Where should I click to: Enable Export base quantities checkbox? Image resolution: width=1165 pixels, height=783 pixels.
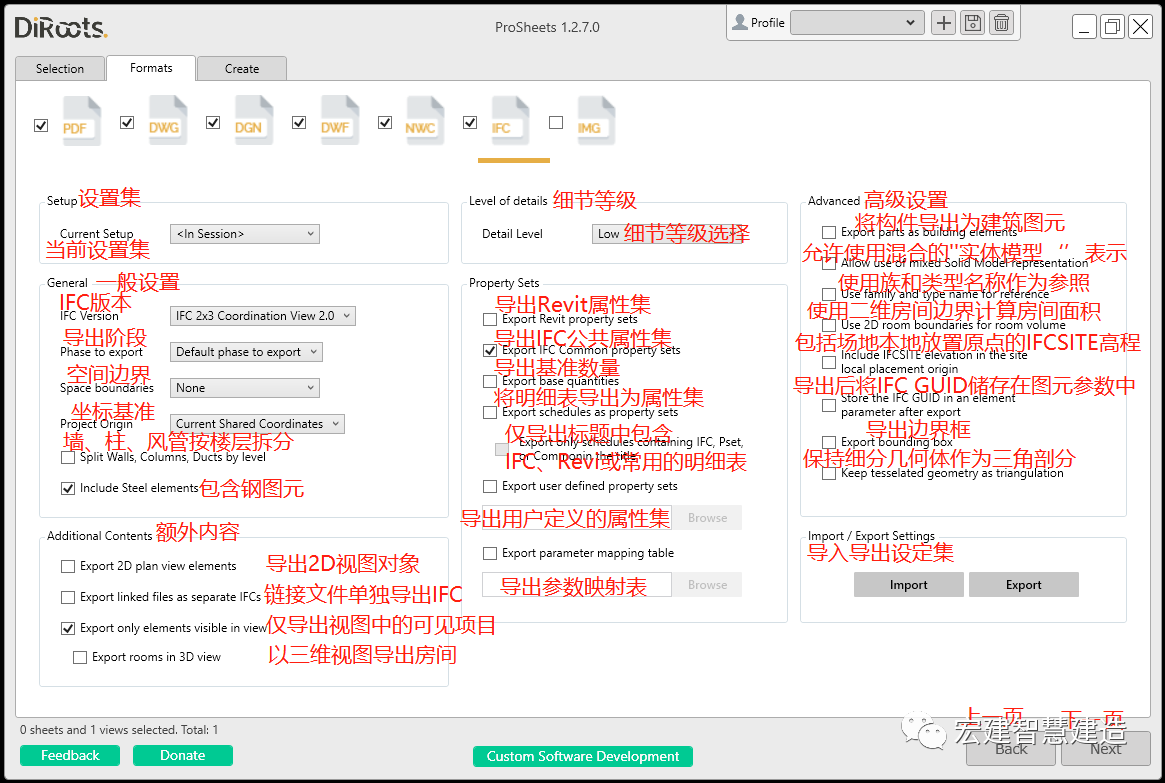point(490,381)
